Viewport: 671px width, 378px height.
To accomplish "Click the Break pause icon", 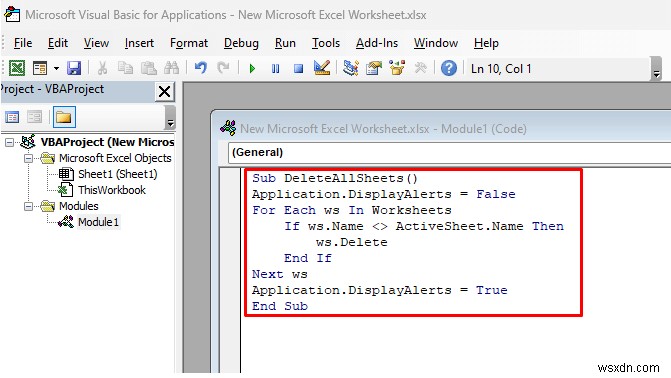I will coord(275,68).
